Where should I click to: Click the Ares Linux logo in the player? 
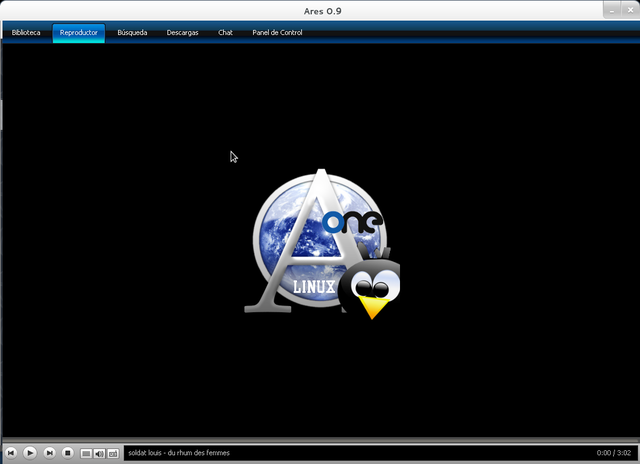point(322,244)
